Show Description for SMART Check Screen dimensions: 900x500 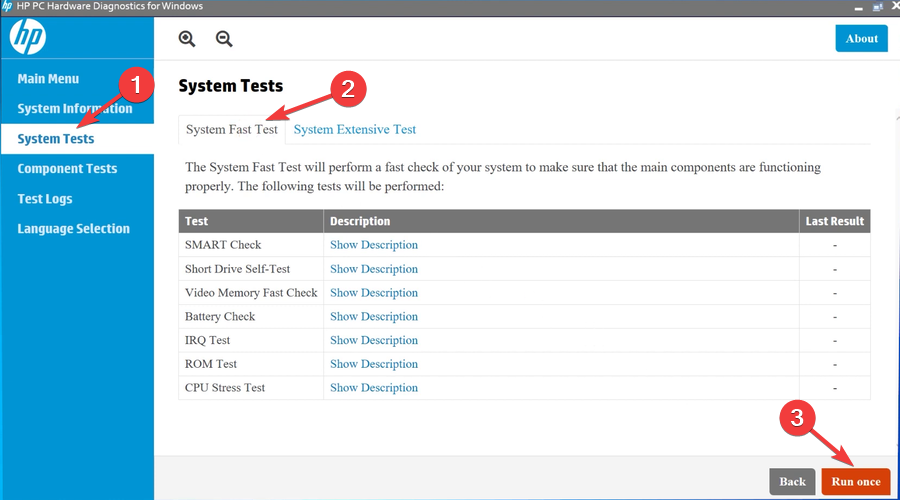374,245
